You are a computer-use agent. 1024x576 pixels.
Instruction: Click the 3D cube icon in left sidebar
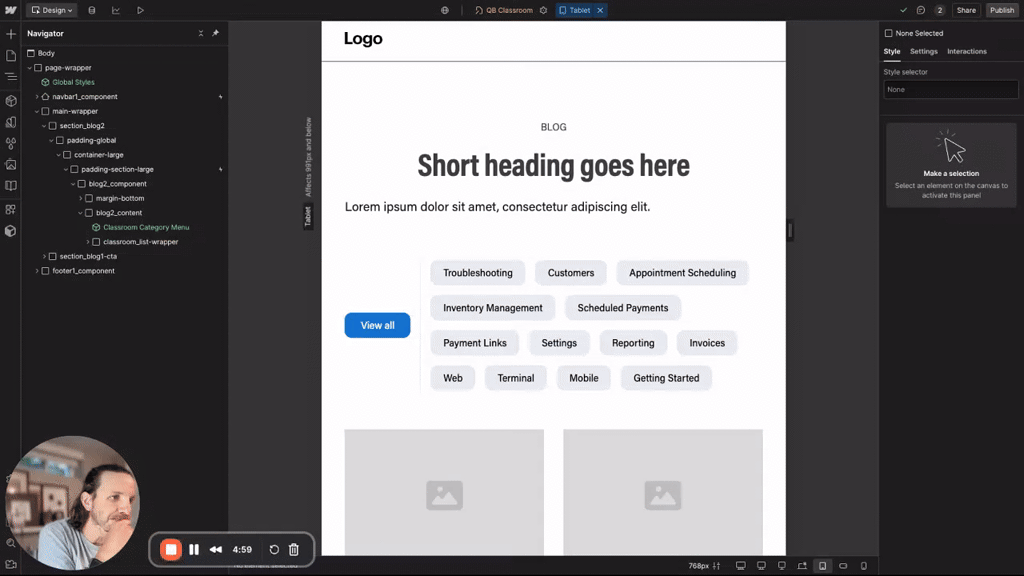(10, 231)
